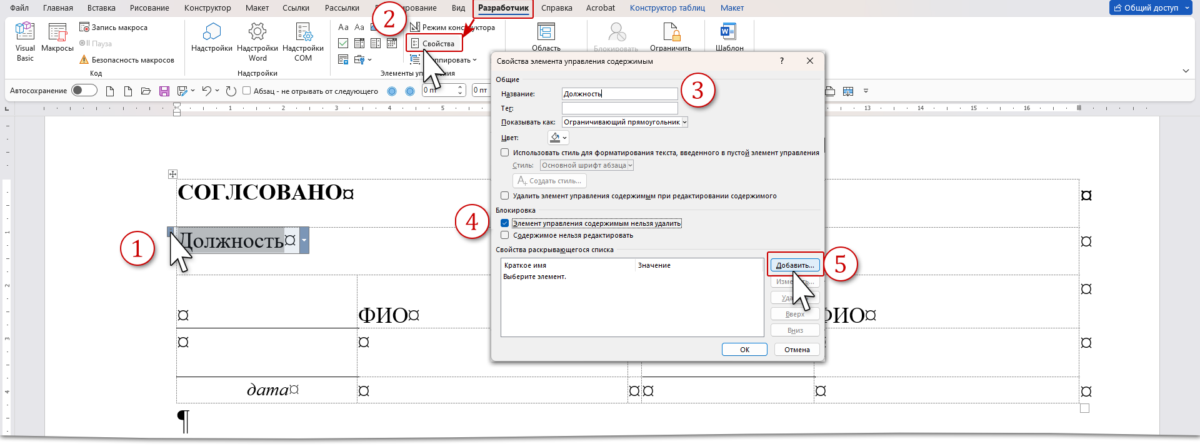
Task: Open the Общий доступ dropdown
Action: click(x=1153, y=8)
